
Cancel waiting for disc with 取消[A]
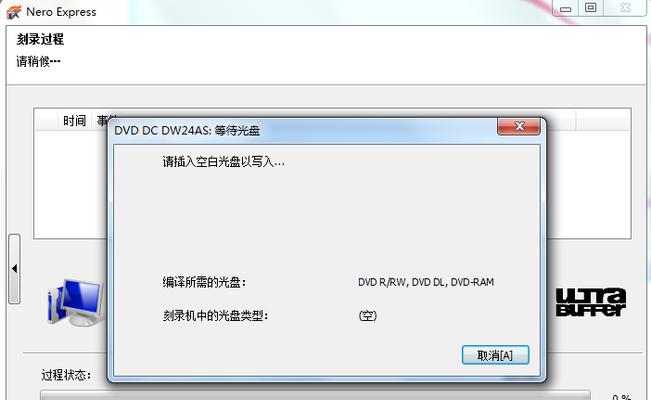point(495,355)
